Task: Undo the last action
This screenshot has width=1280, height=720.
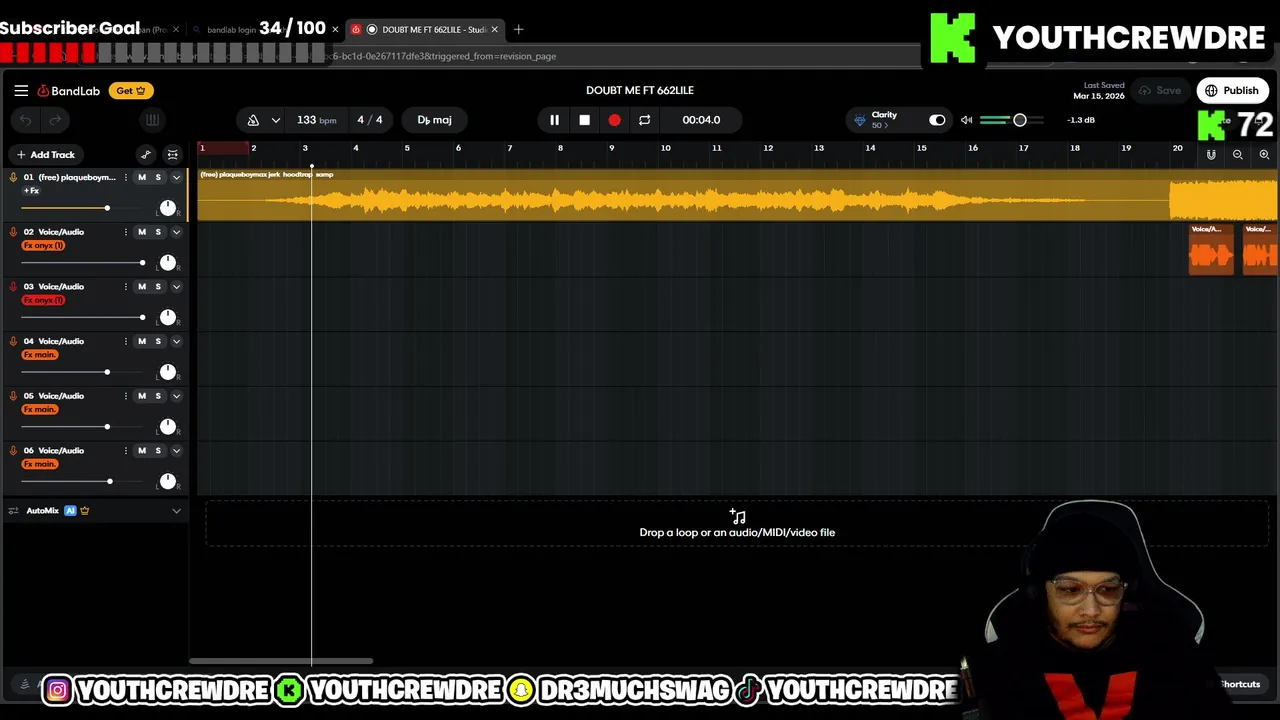Action: 25,120
